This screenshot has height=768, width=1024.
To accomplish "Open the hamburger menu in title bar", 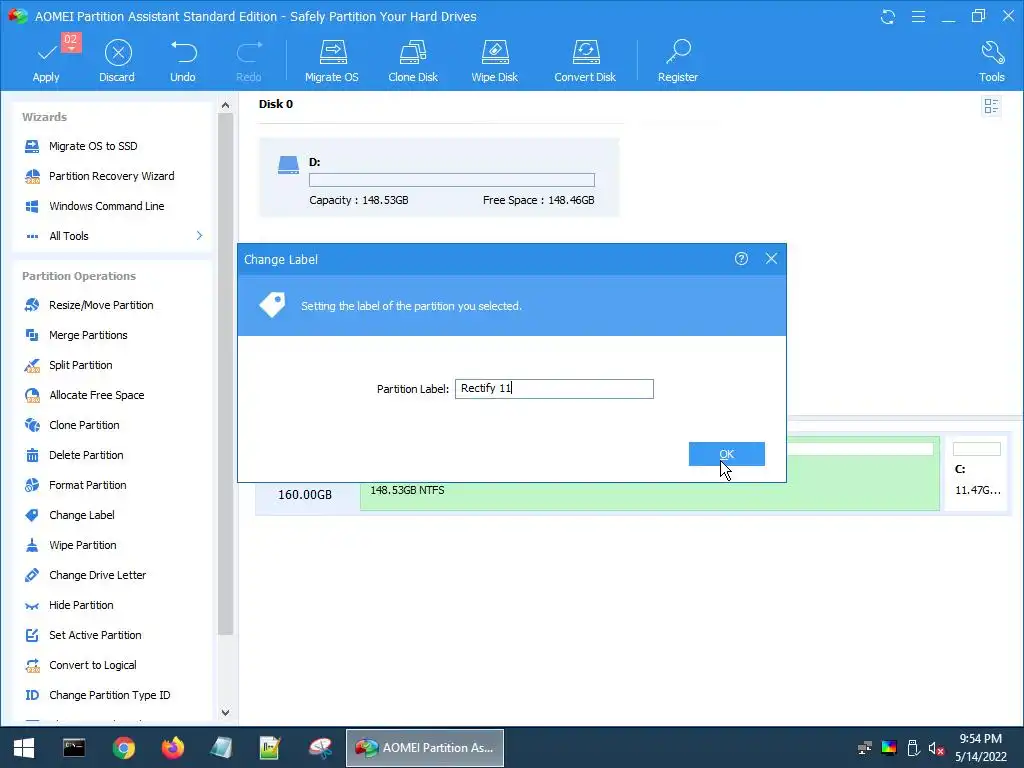I will (918, 16).
